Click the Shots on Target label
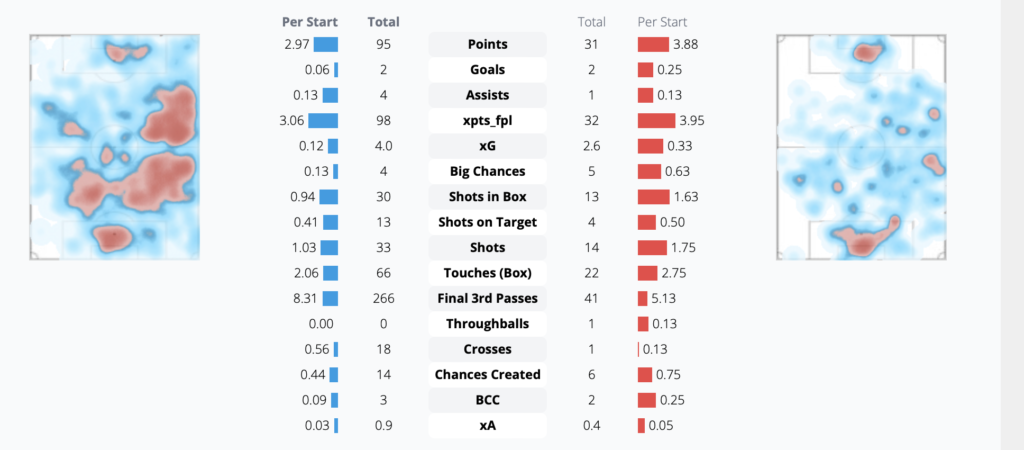 [x=487, y=222]
